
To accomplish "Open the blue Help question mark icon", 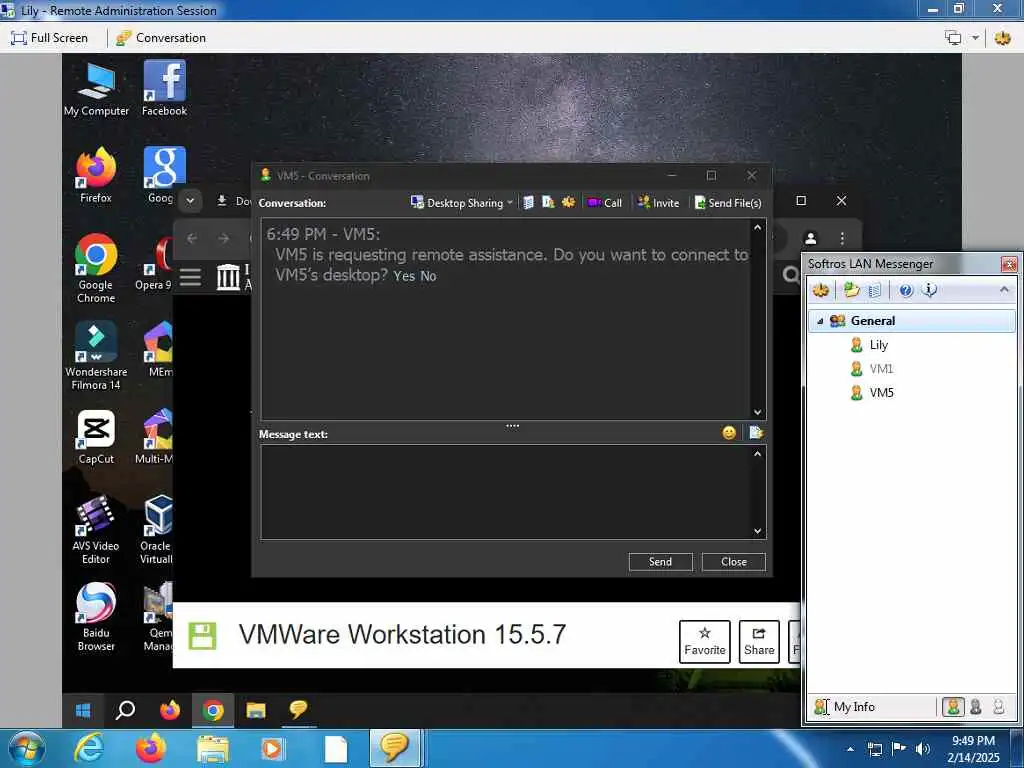I will click(x=906, y=290).
